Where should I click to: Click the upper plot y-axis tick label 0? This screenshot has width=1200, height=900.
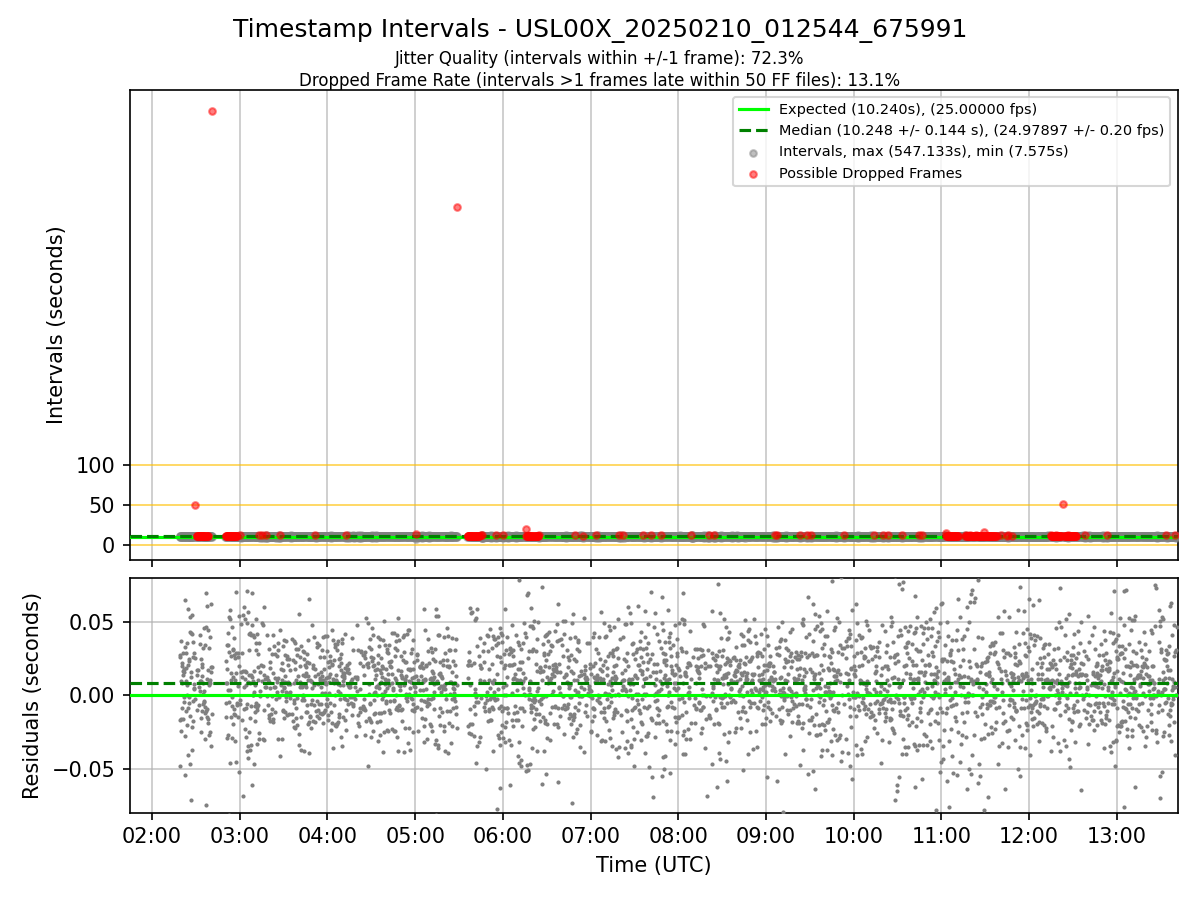[x=110, y=545]
